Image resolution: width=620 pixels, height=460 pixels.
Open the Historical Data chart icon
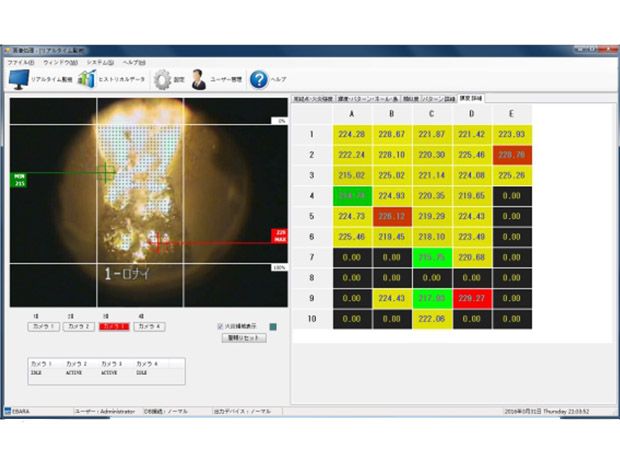pyautogui.click(x=87, y=79)
